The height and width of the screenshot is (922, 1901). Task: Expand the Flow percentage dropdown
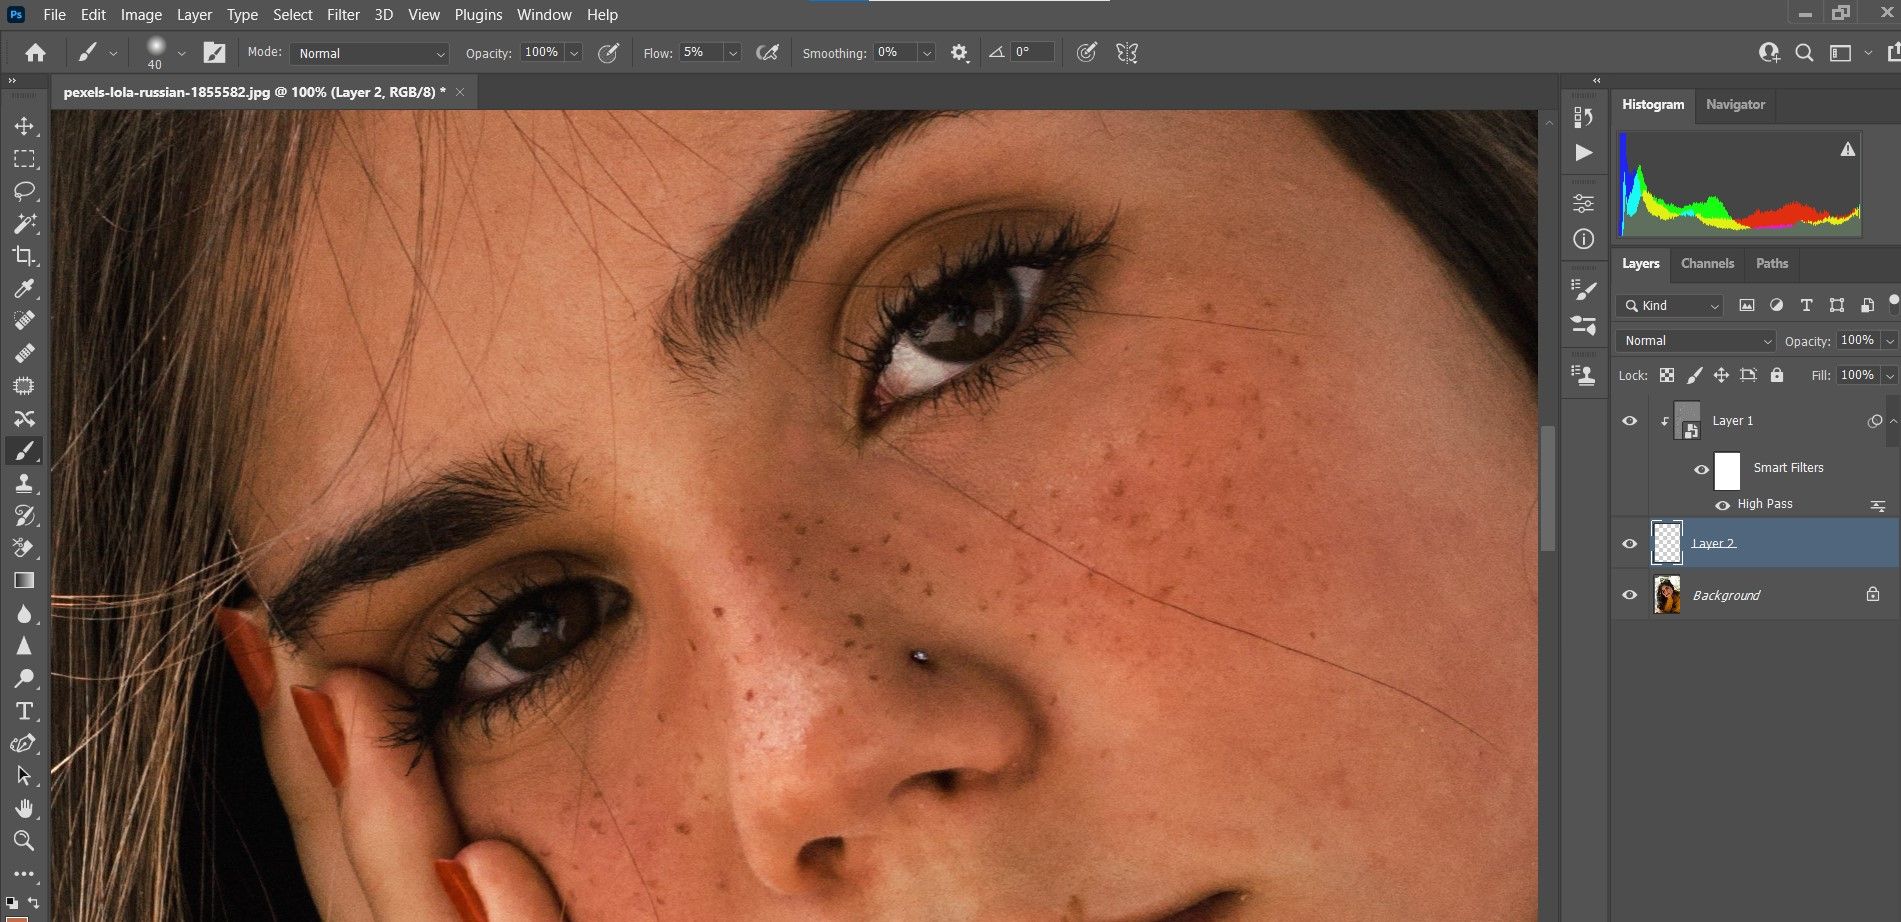[733, 53]
